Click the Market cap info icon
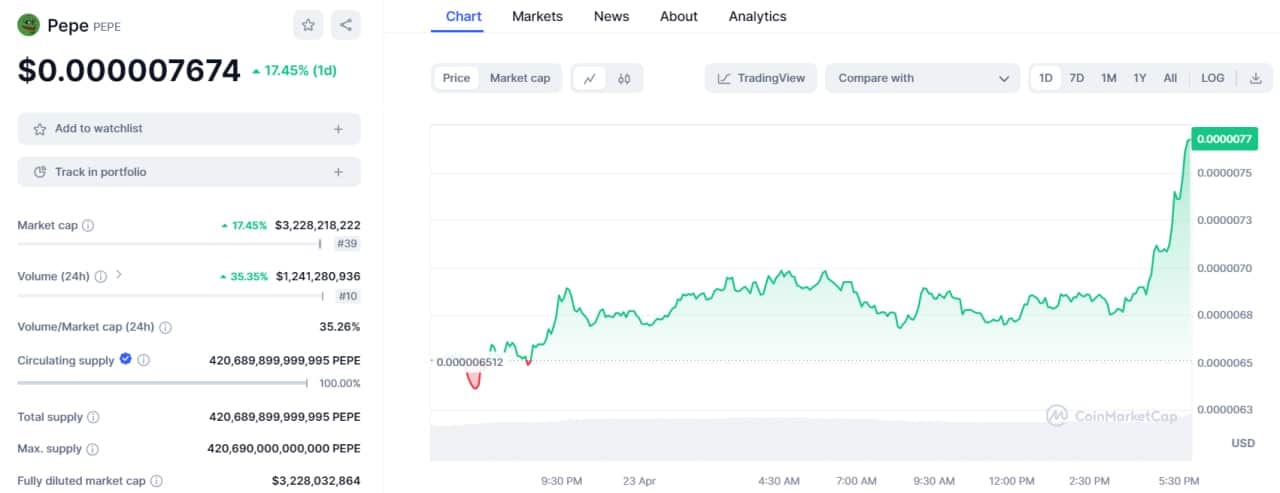The height and width of the screenshot is (493, 1280). point(88,226)
